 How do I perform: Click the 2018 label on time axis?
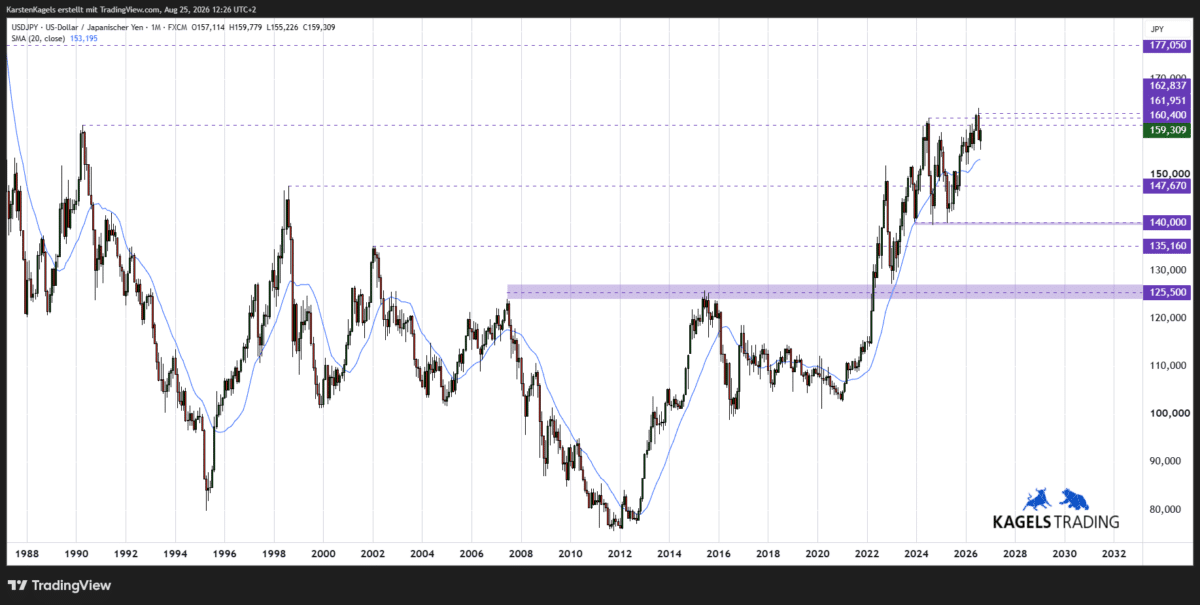[768, 552]
